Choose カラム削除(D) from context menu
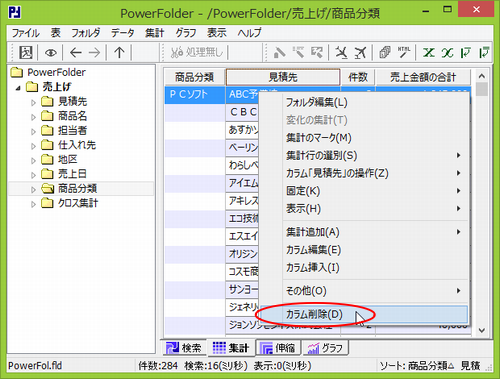The width and height of the screenshot is (500, 379). 364,314
